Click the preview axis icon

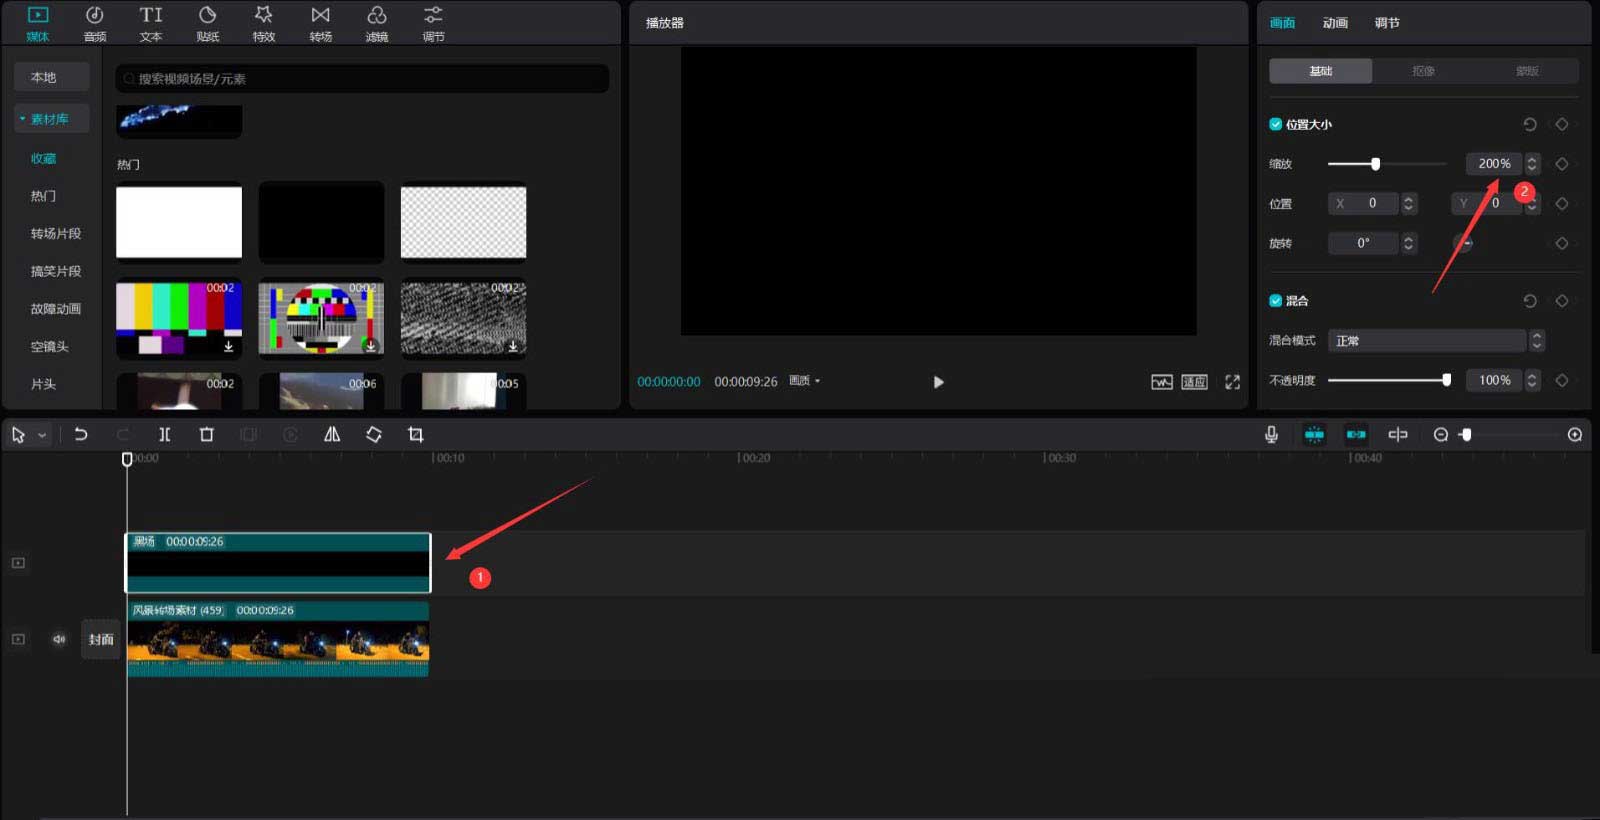coord(1398,434)
